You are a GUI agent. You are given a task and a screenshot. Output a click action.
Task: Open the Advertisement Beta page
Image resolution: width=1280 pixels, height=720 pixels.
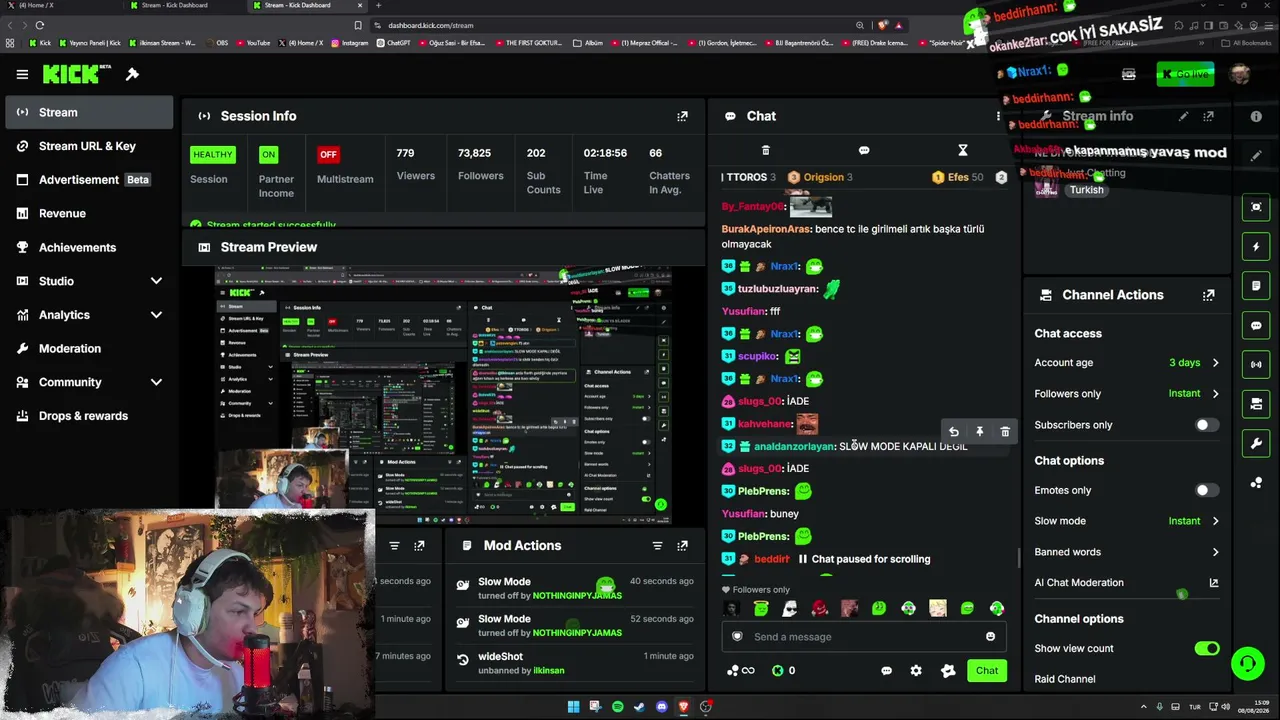pyautogui.click(x=89, y=180)
